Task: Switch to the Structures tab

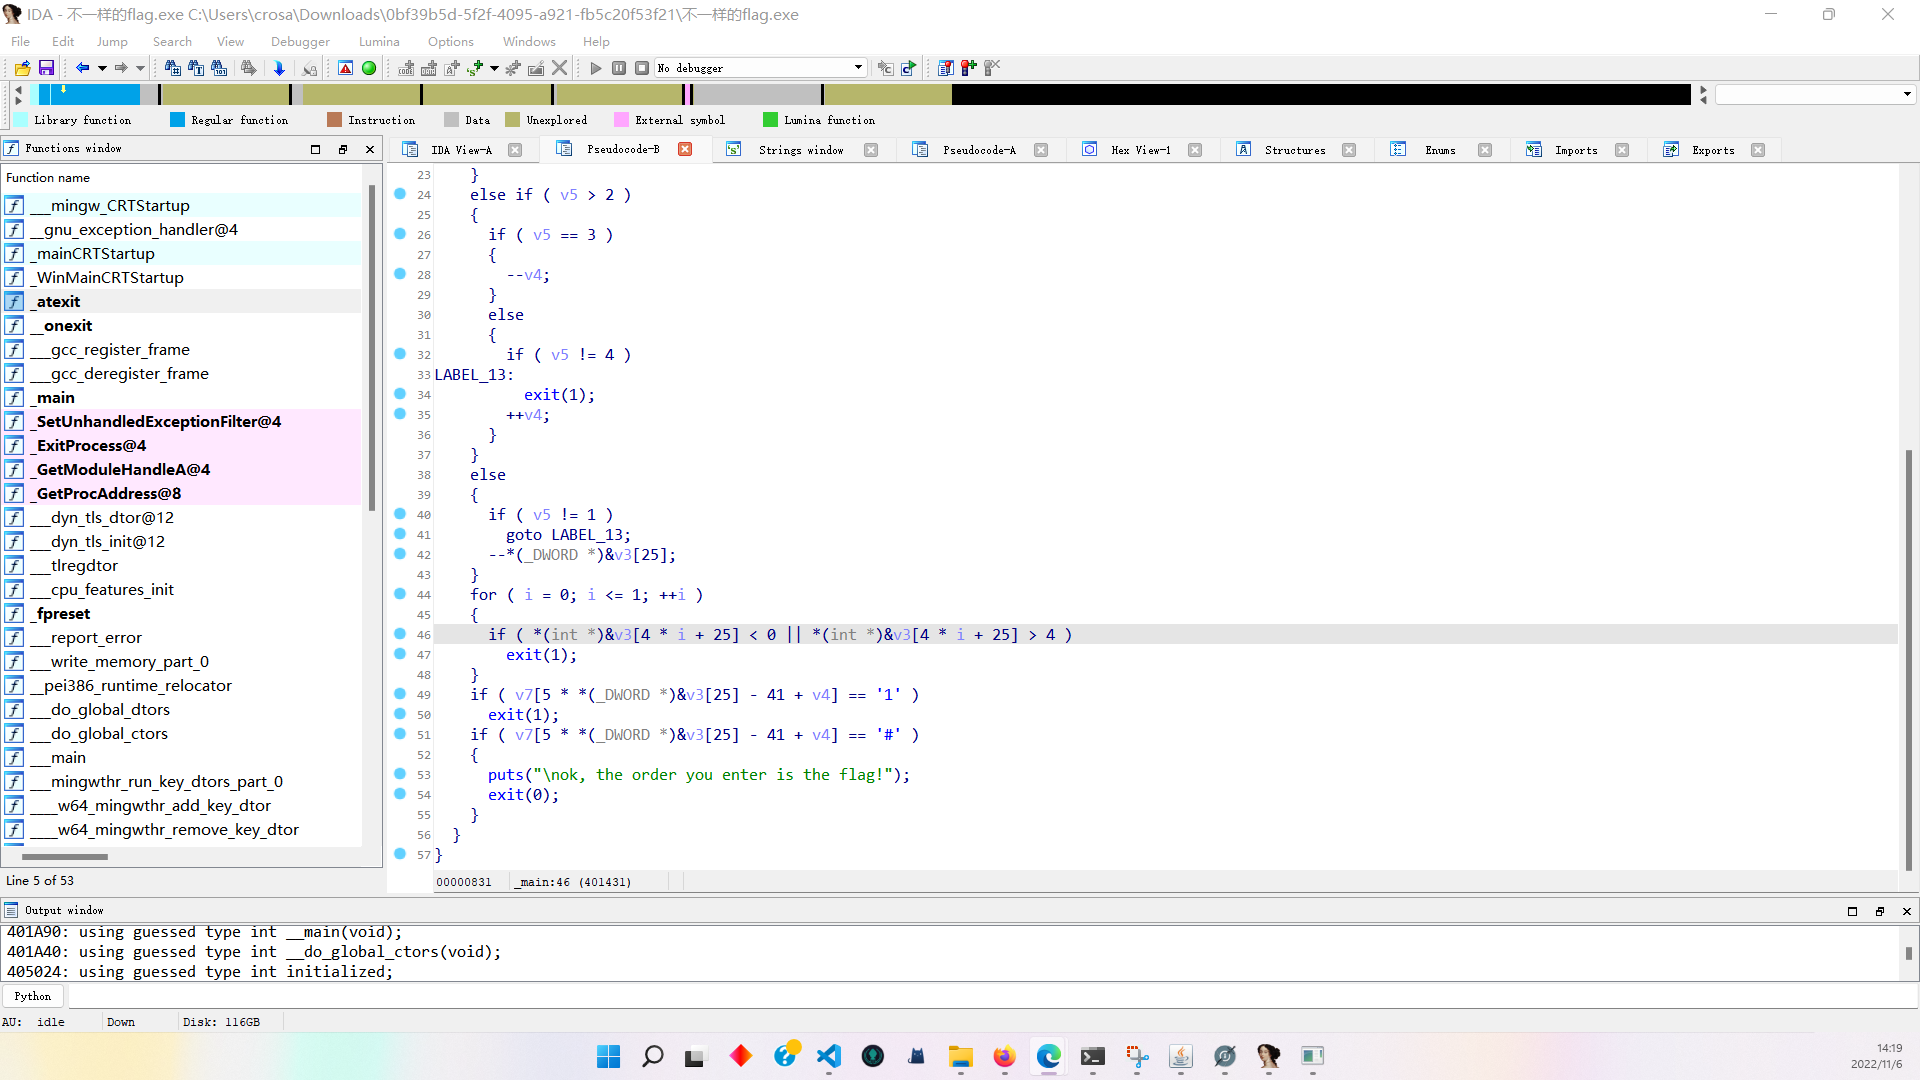Action: click(x=1294, y=150)
